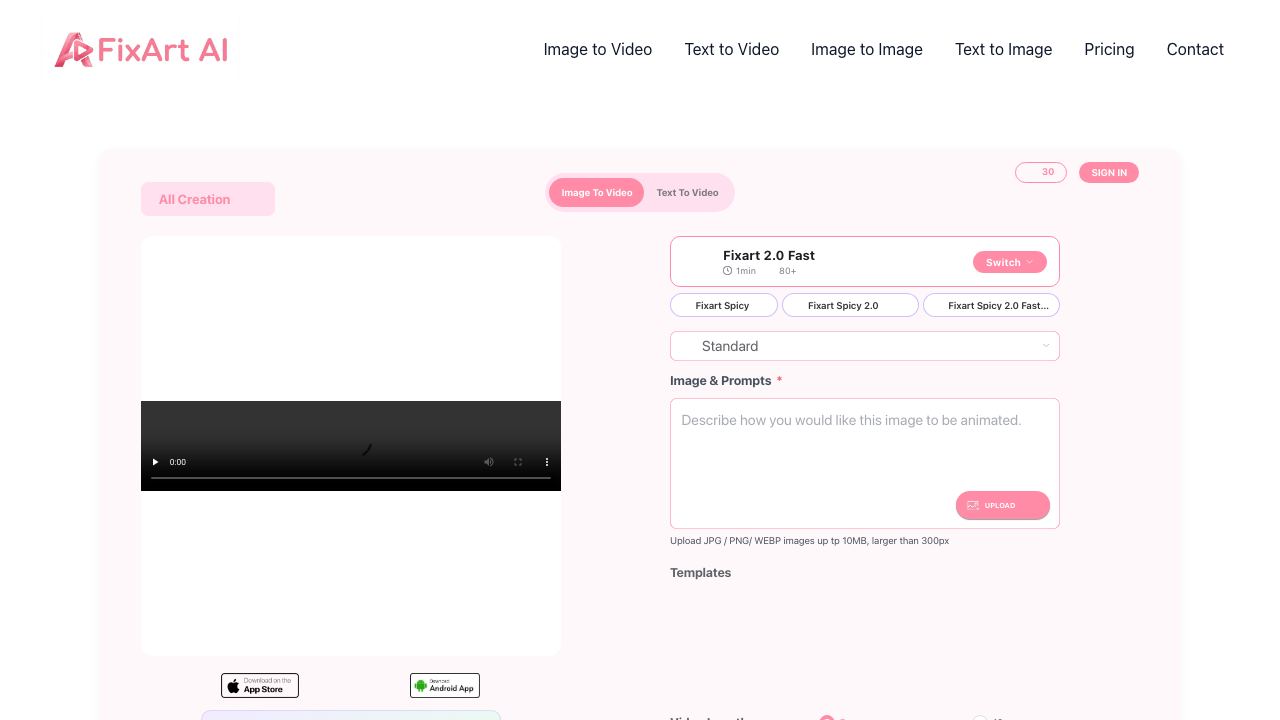Seek on the video progress bar
The image size is (1280, 720).
click(x=351, y=478)
